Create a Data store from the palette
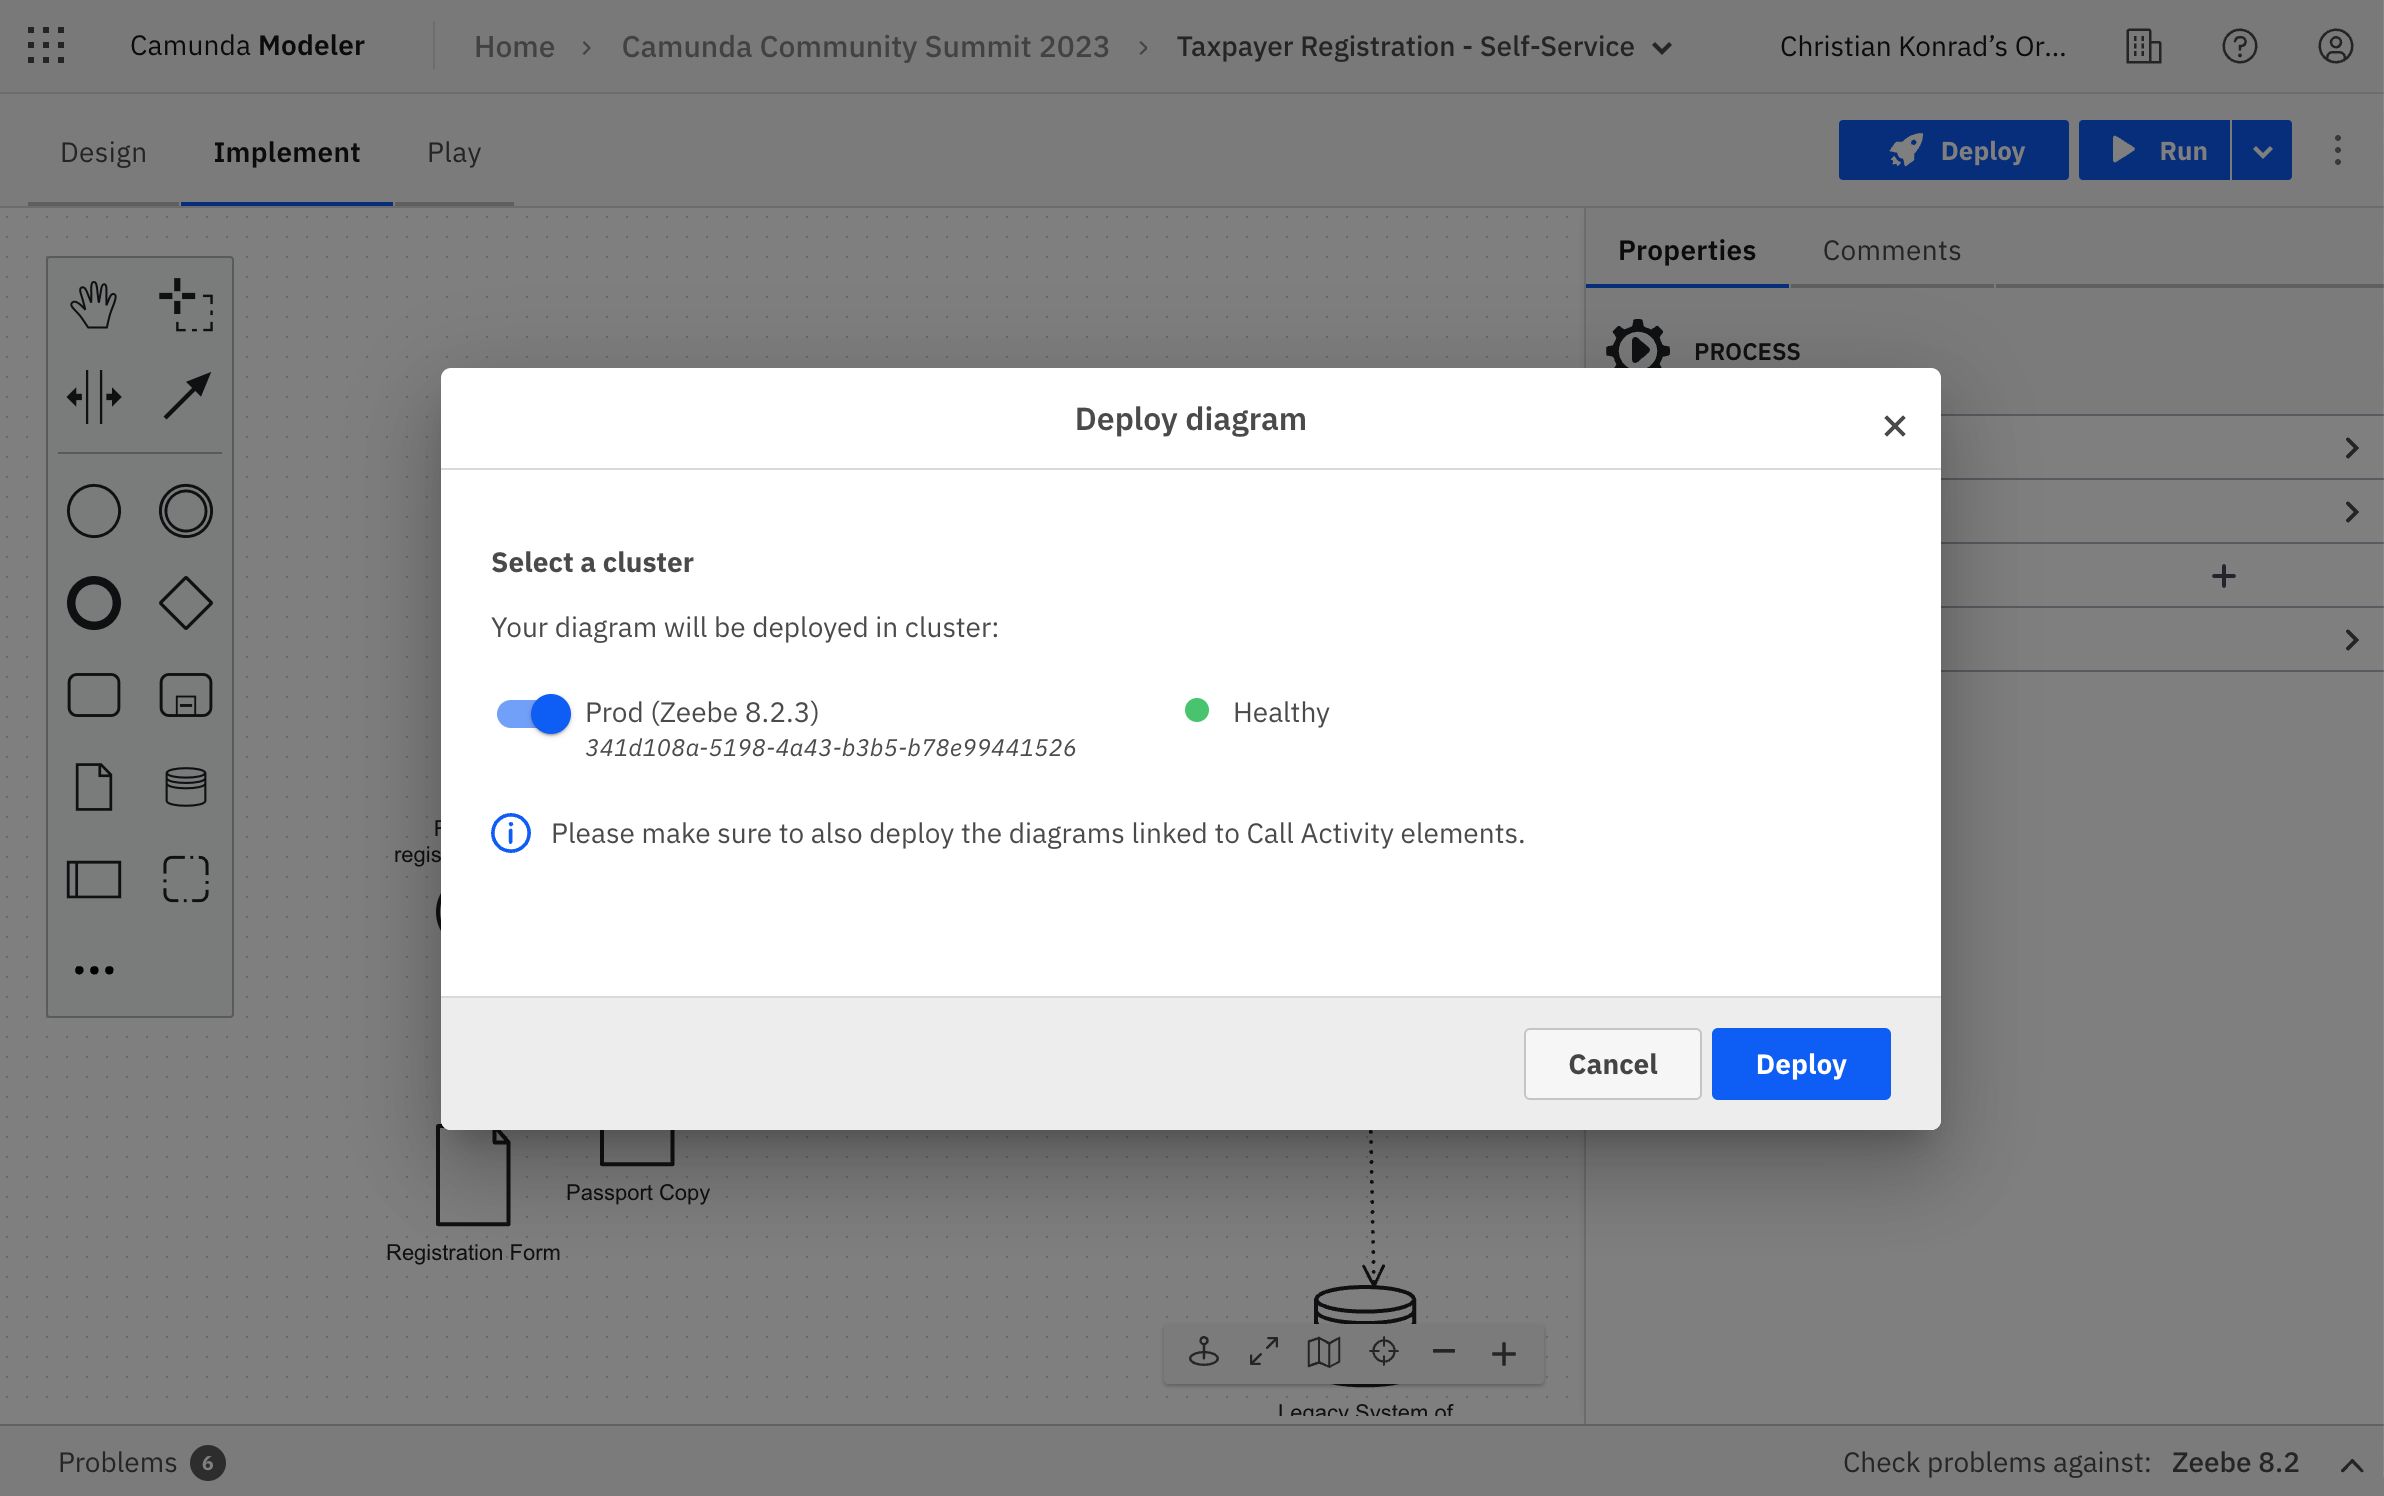This screenshot has width=2384, height=1496. tap(186, 787)
